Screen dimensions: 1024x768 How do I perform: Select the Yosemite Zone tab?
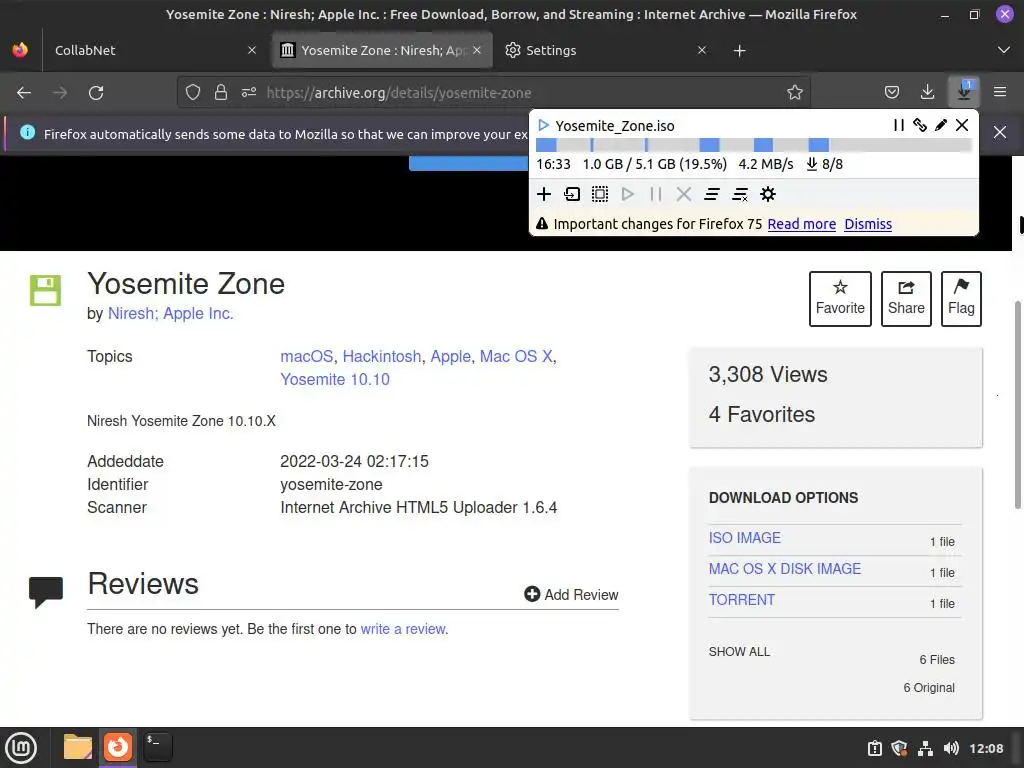382,50
